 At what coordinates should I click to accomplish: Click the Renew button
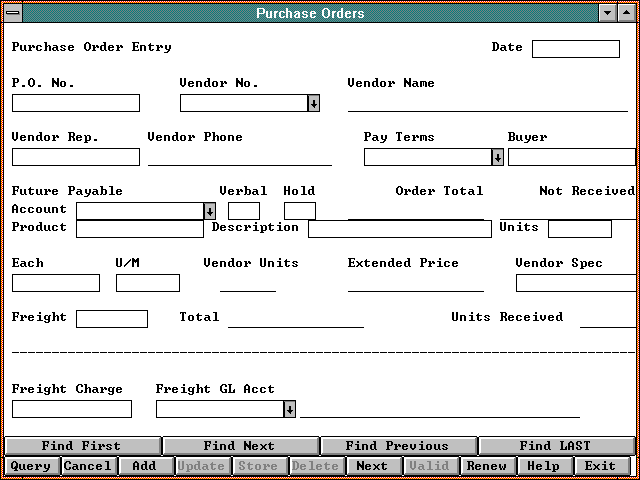coord(487,466)
